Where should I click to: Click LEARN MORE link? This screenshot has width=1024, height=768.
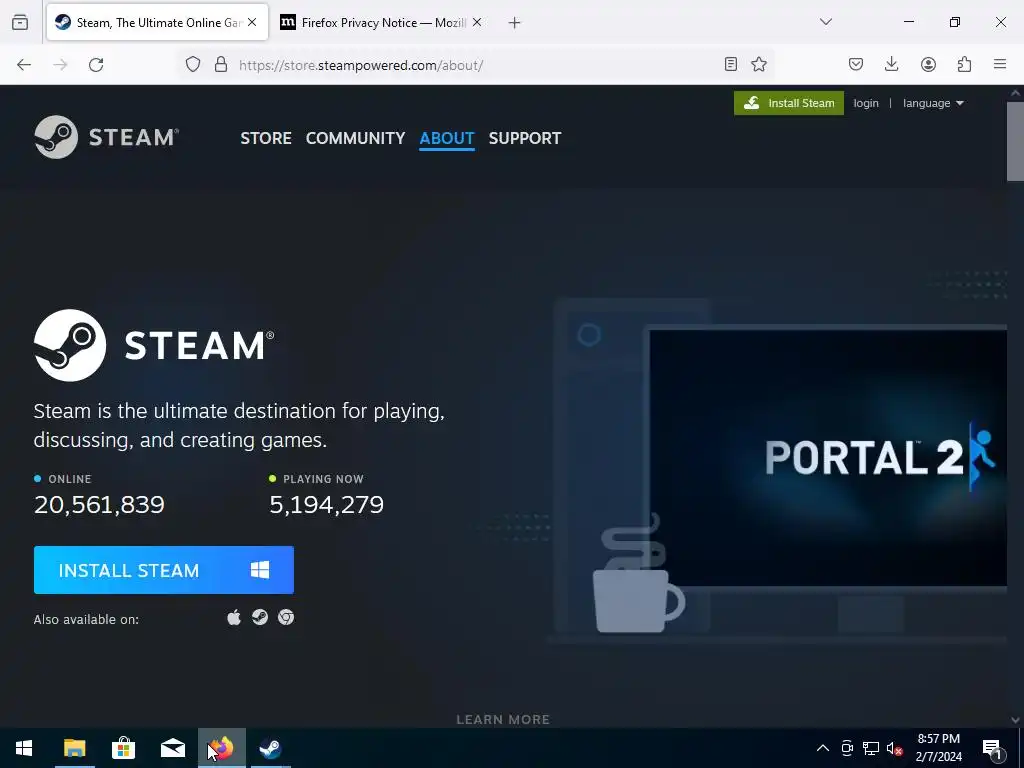(503, 719)
